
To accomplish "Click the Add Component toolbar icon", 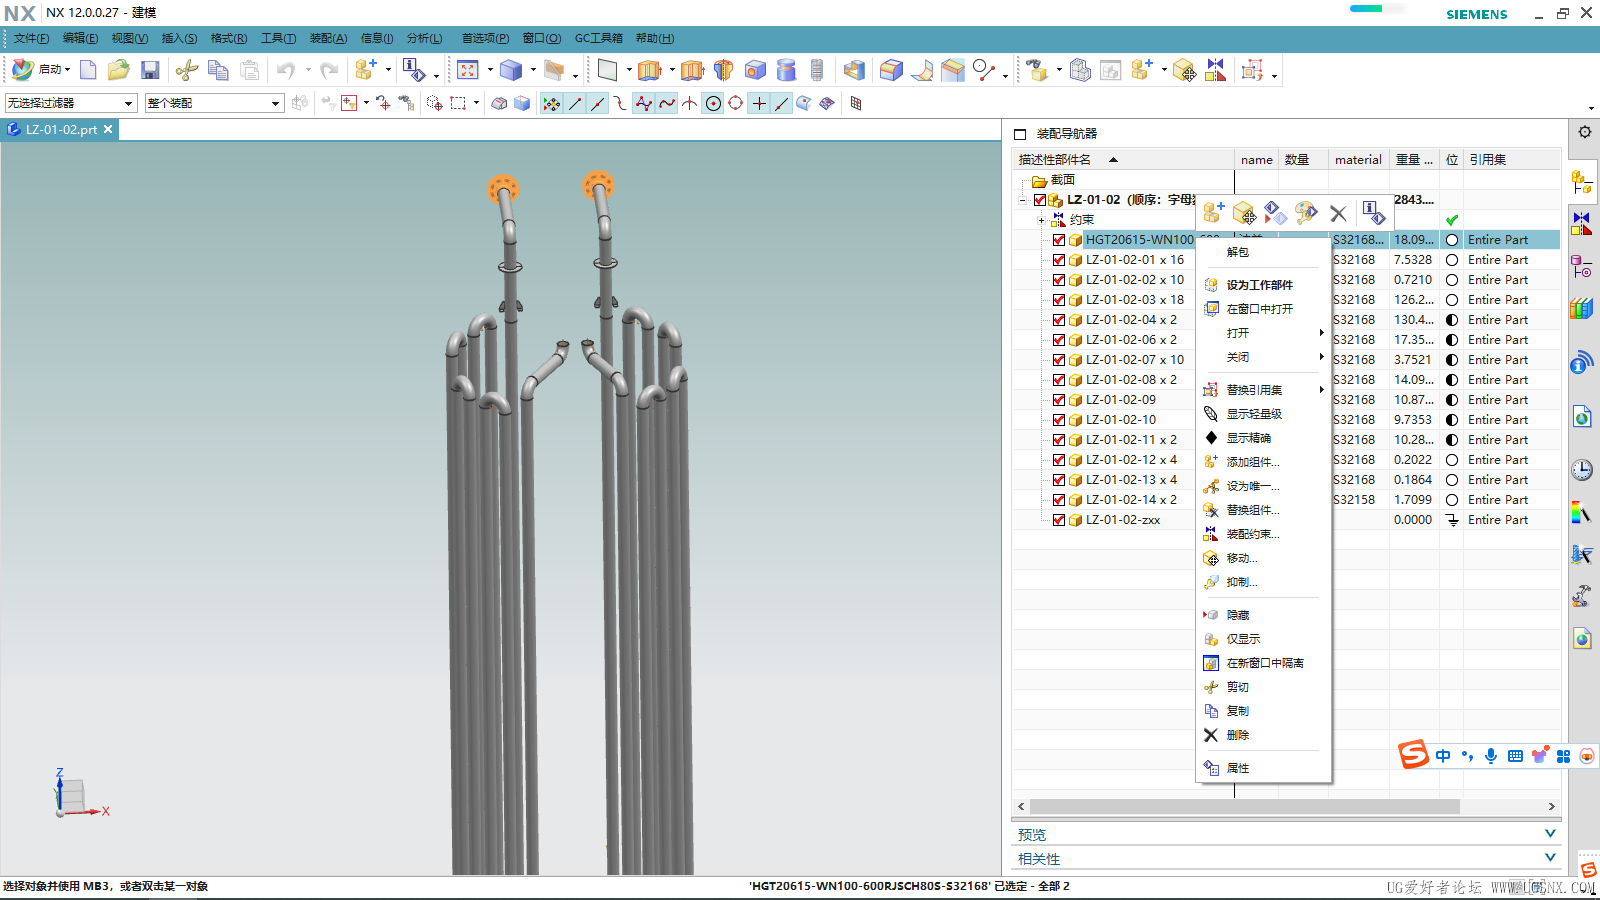I will pyautogui.click(x=365, y=70).
